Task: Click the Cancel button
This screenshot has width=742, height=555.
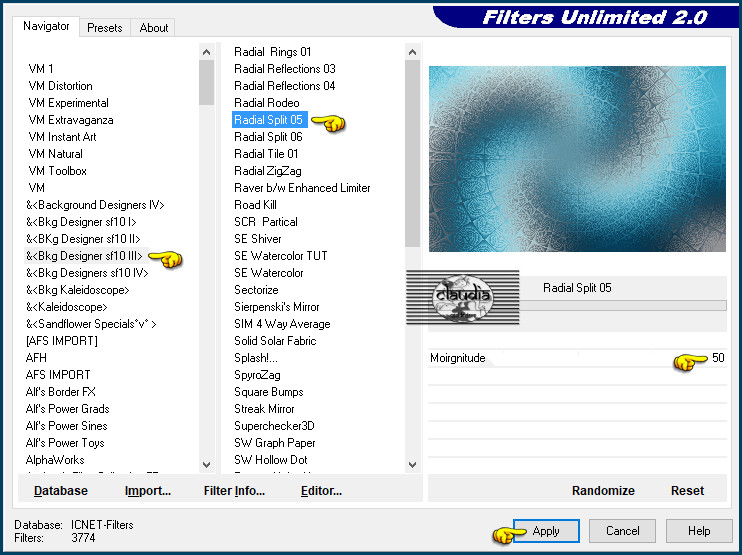Action: coord(622,531)
